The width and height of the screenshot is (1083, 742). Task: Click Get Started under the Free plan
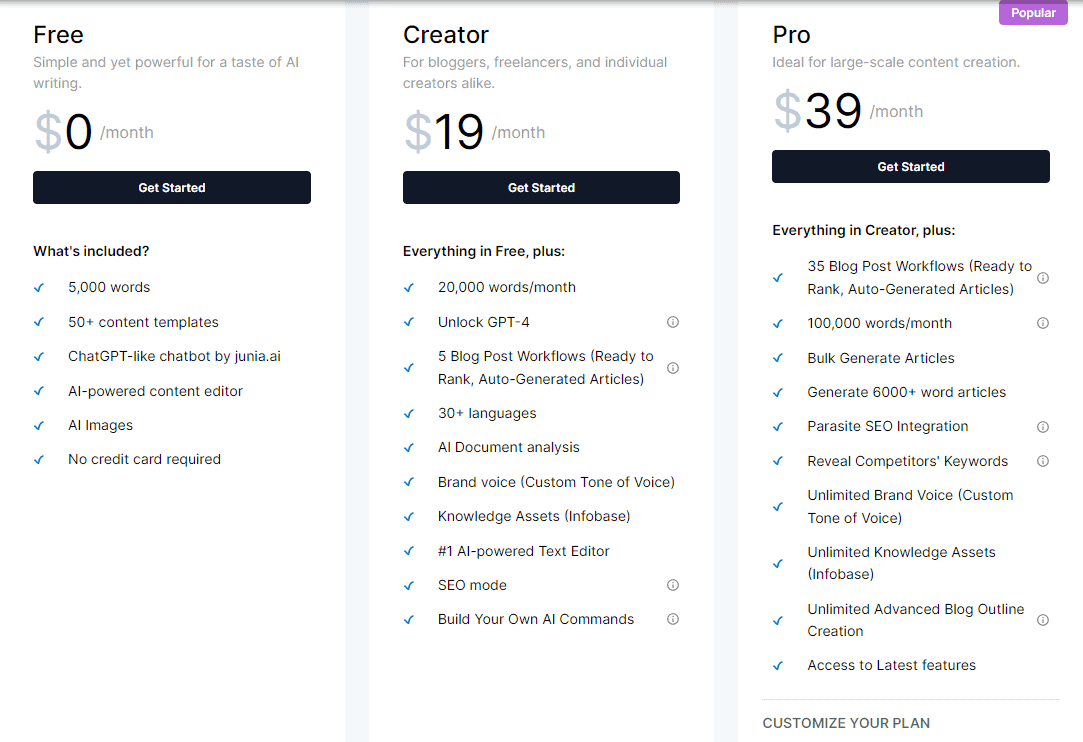pyautogui.click(x=171, y=187)
